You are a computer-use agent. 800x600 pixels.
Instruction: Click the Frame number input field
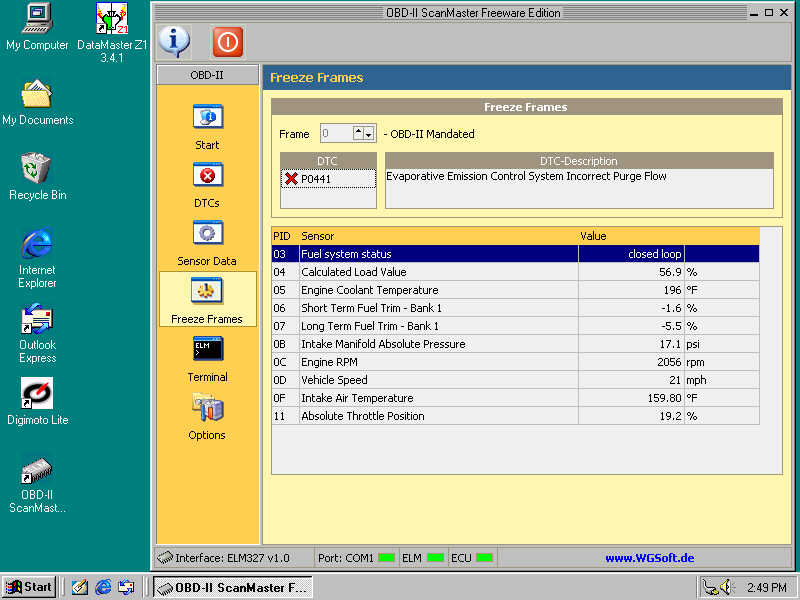[x=337, y=134]
